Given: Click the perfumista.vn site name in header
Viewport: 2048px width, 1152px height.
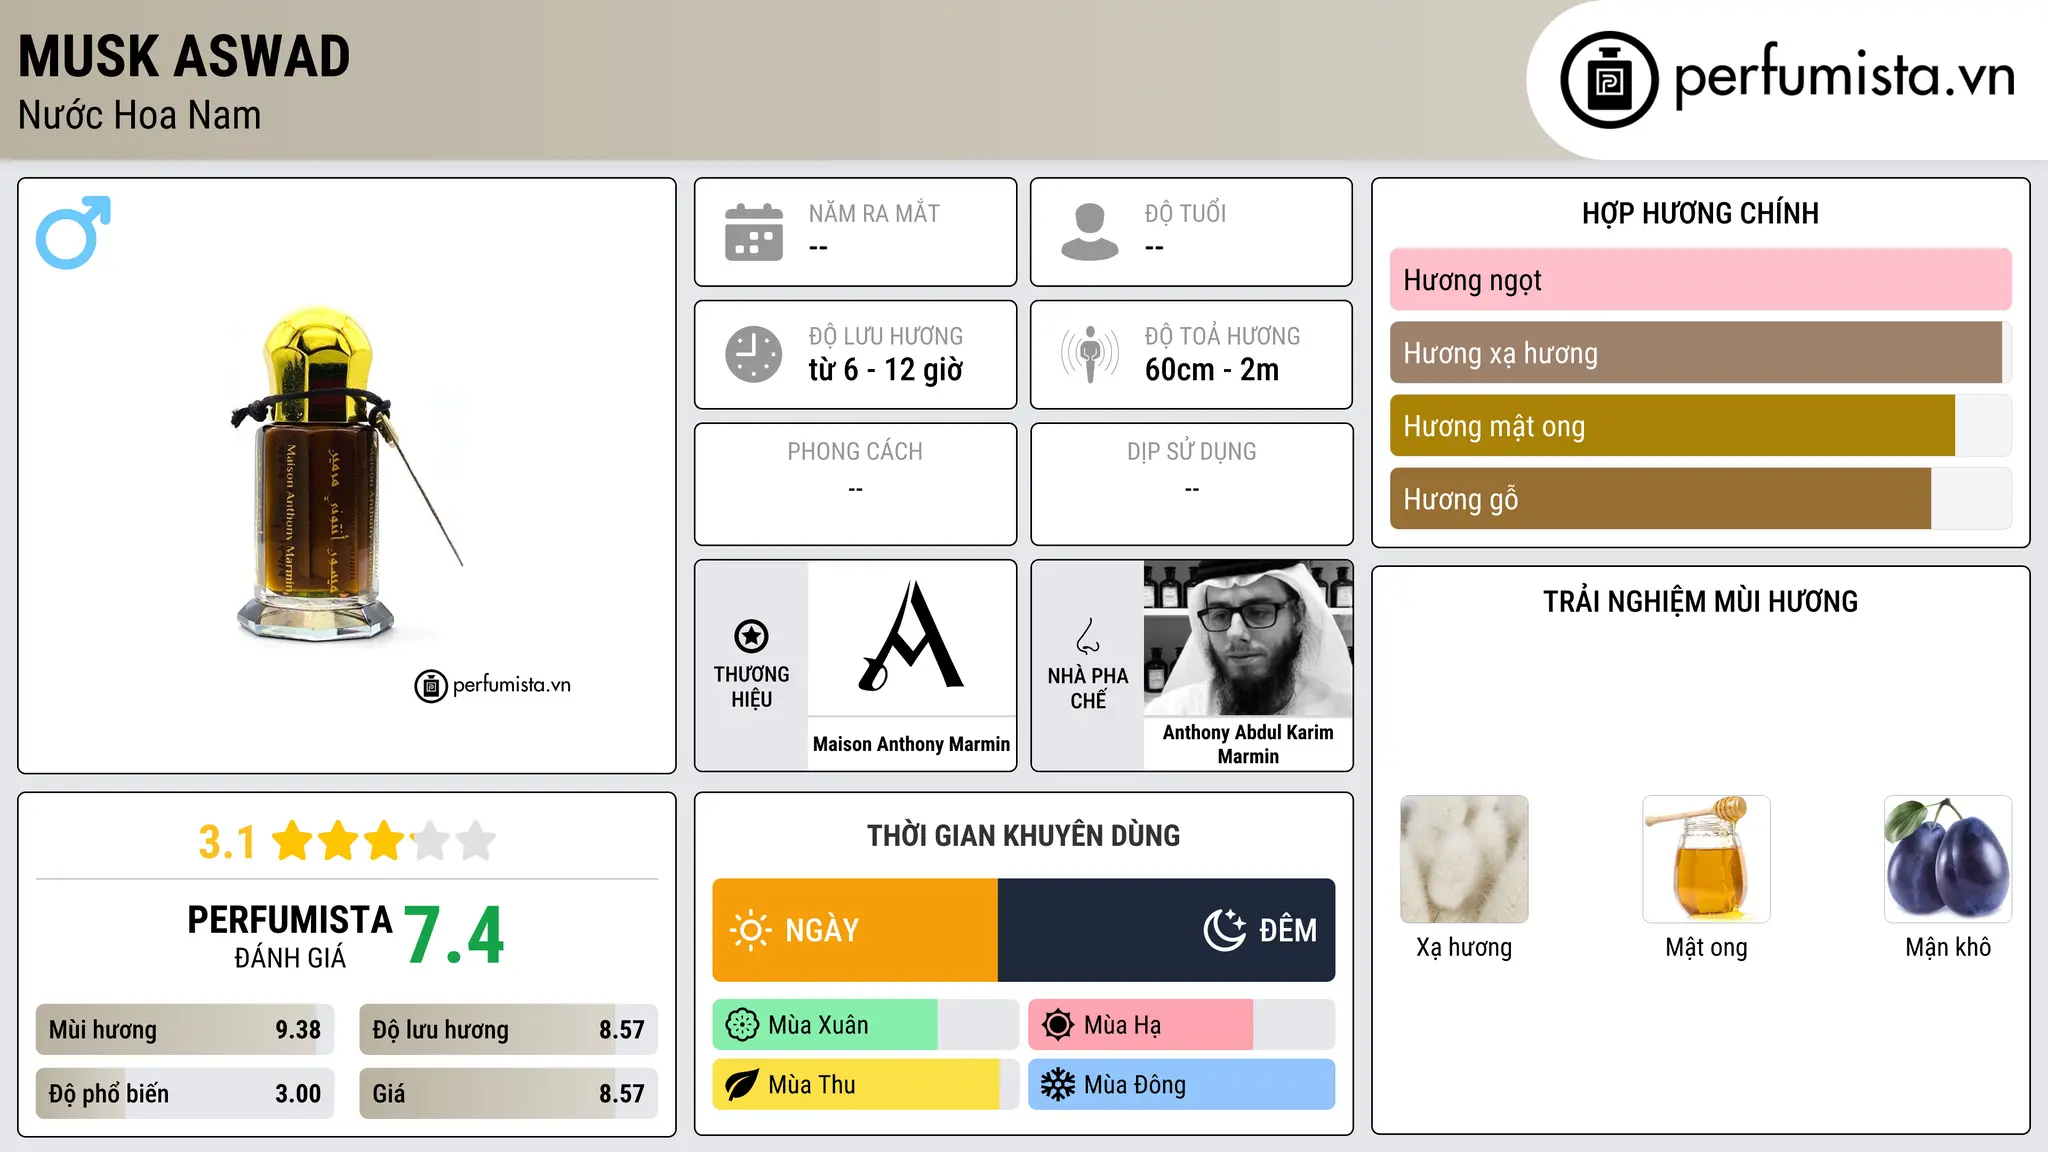Looking at the screenshot, I should pos(1844,77).
